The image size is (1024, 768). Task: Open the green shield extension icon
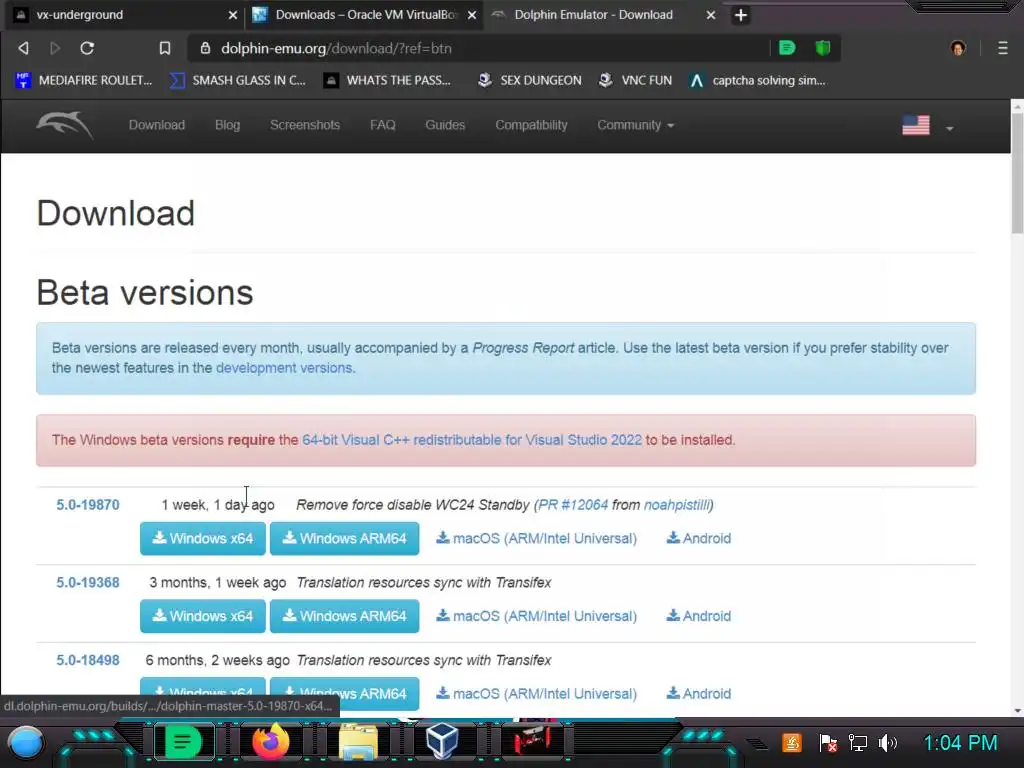click(x=823, y=48)
